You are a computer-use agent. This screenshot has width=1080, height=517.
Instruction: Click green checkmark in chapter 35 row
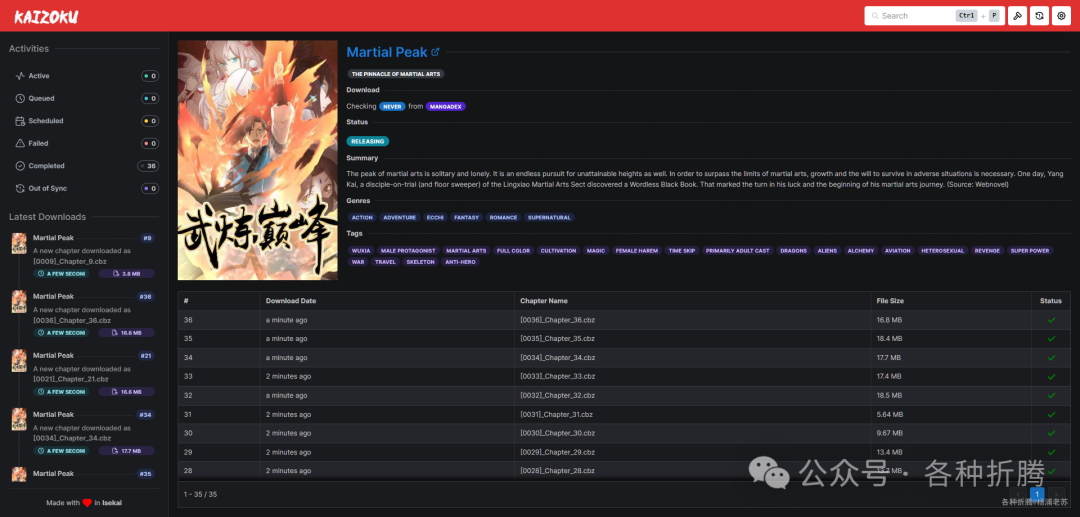coord(1051,339)
